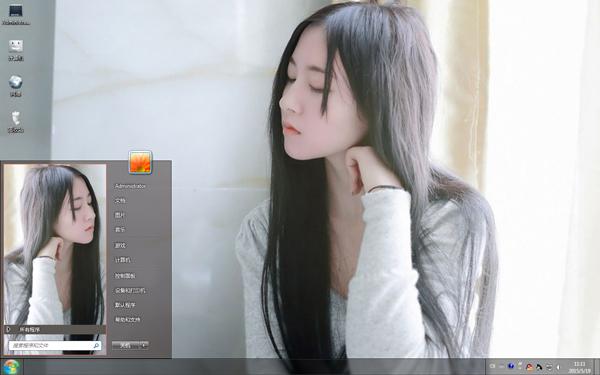This screenshot has width=600, height=375.
Task: Click the network connection tray icon
Action: point(549,367)
